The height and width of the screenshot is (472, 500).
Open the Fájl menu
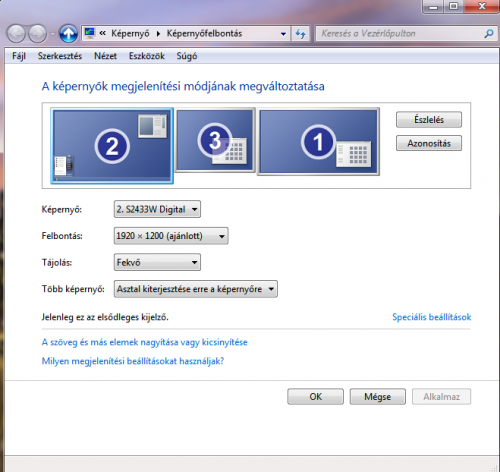tap(19, 56)
